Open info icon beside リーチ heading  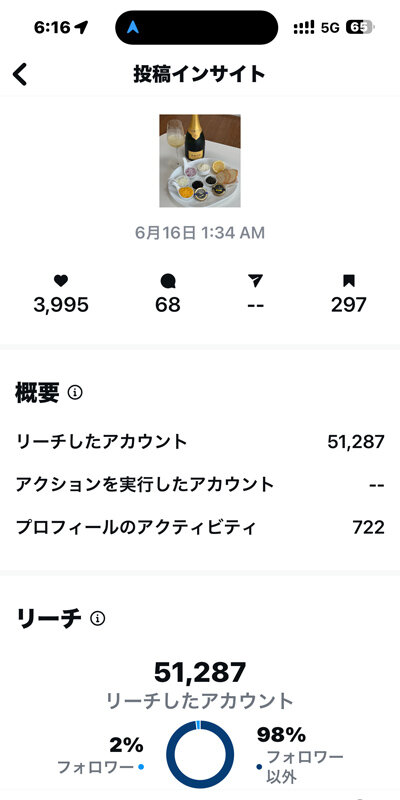point(97,619)
